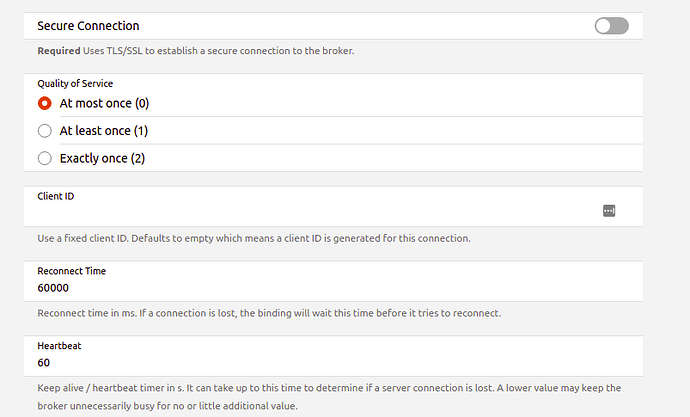Click the Quality of Service heading
Viewport: 690px width, 417px height.
(75, 84)
